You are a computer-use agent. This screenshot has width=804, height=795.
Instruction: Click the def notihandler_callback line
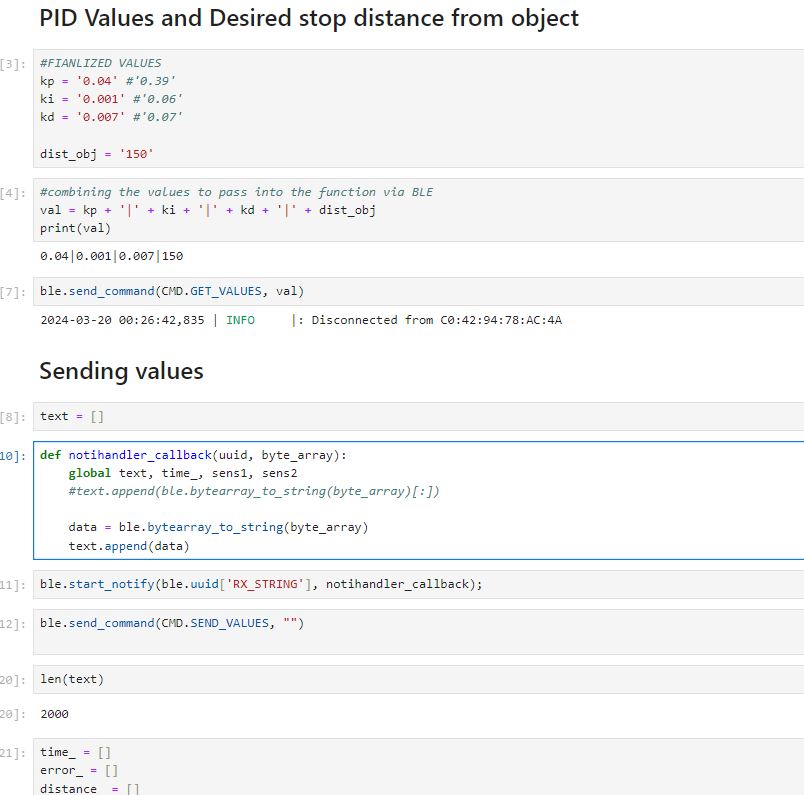point(193,455)
